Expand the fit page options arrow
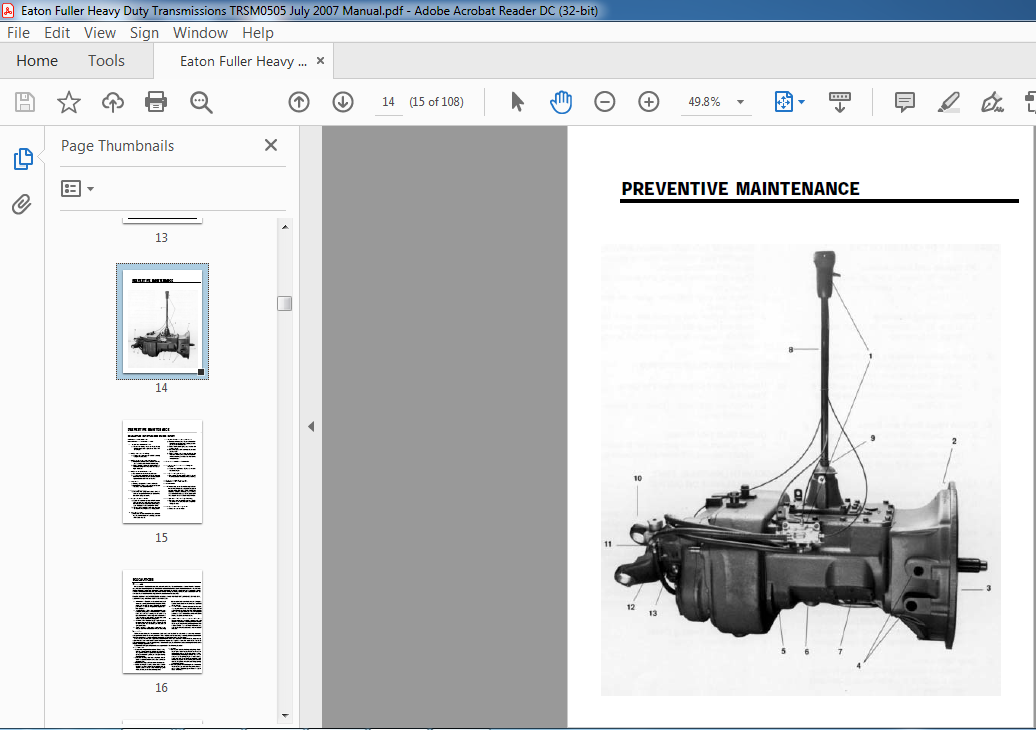1036x730 pixels. point(801,102)
